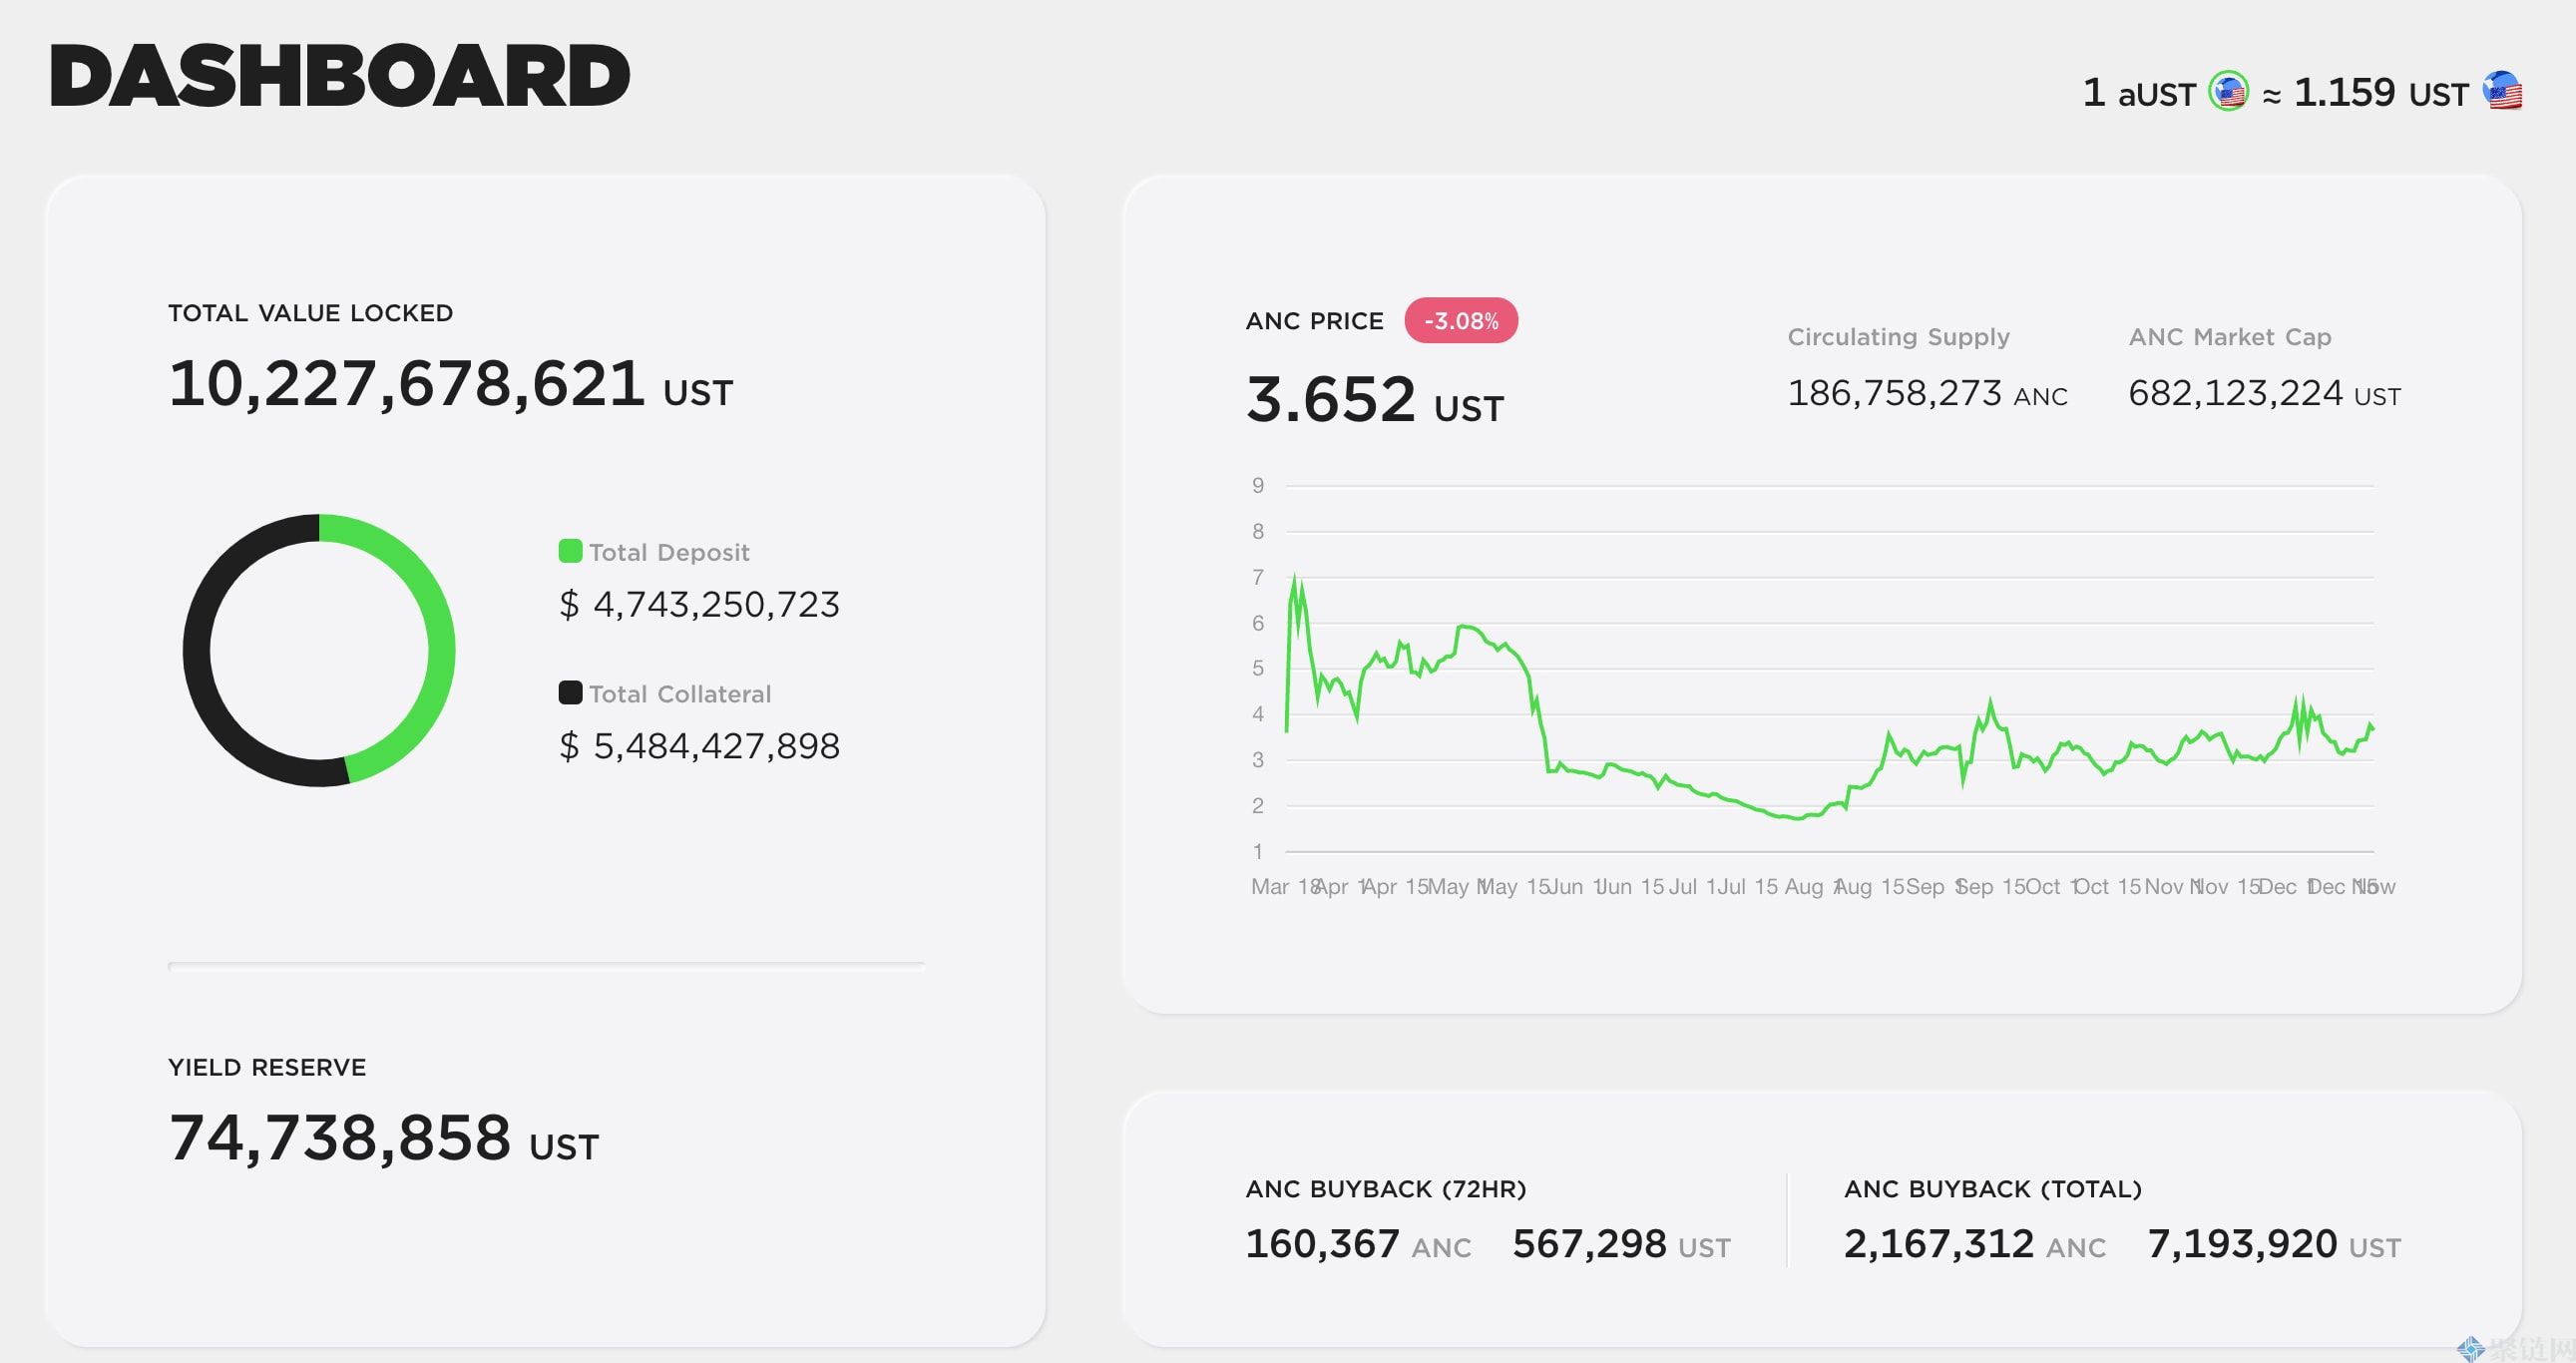Click the 3.652 UST price value
This screenshot has height=1363, width=2576.
pyautogui.click(x=1374, y=400)
